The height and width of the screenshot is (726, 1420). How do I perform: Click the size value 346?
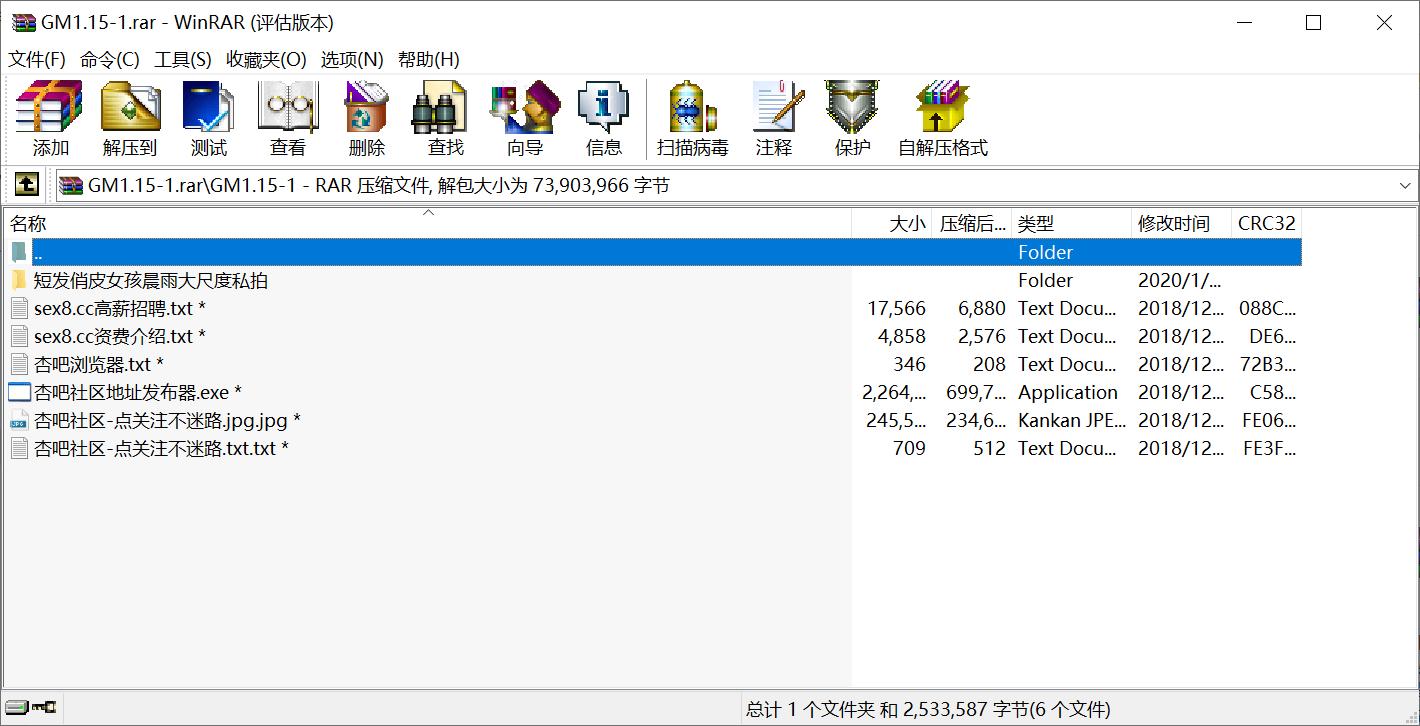[x=909, y=364]
